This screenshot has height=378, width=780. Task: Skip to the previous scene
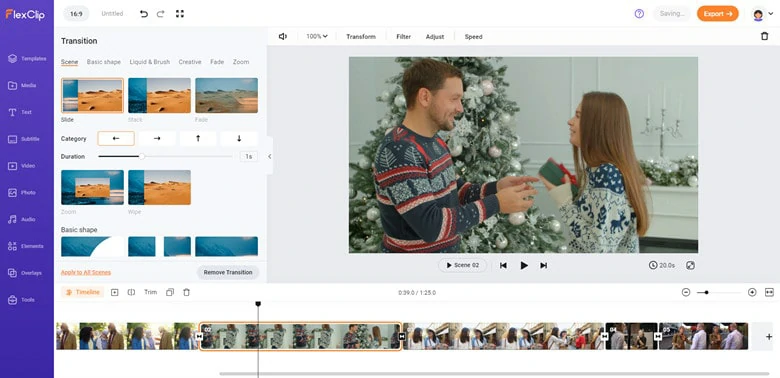click(503, 266)
